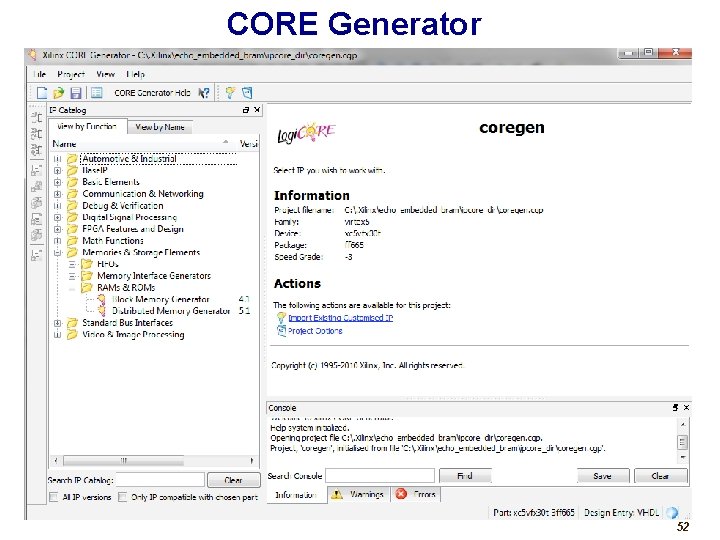Screen dimensions: 720x540
Task: Click Import Existing Customized IP link
Action: [340, 318]
